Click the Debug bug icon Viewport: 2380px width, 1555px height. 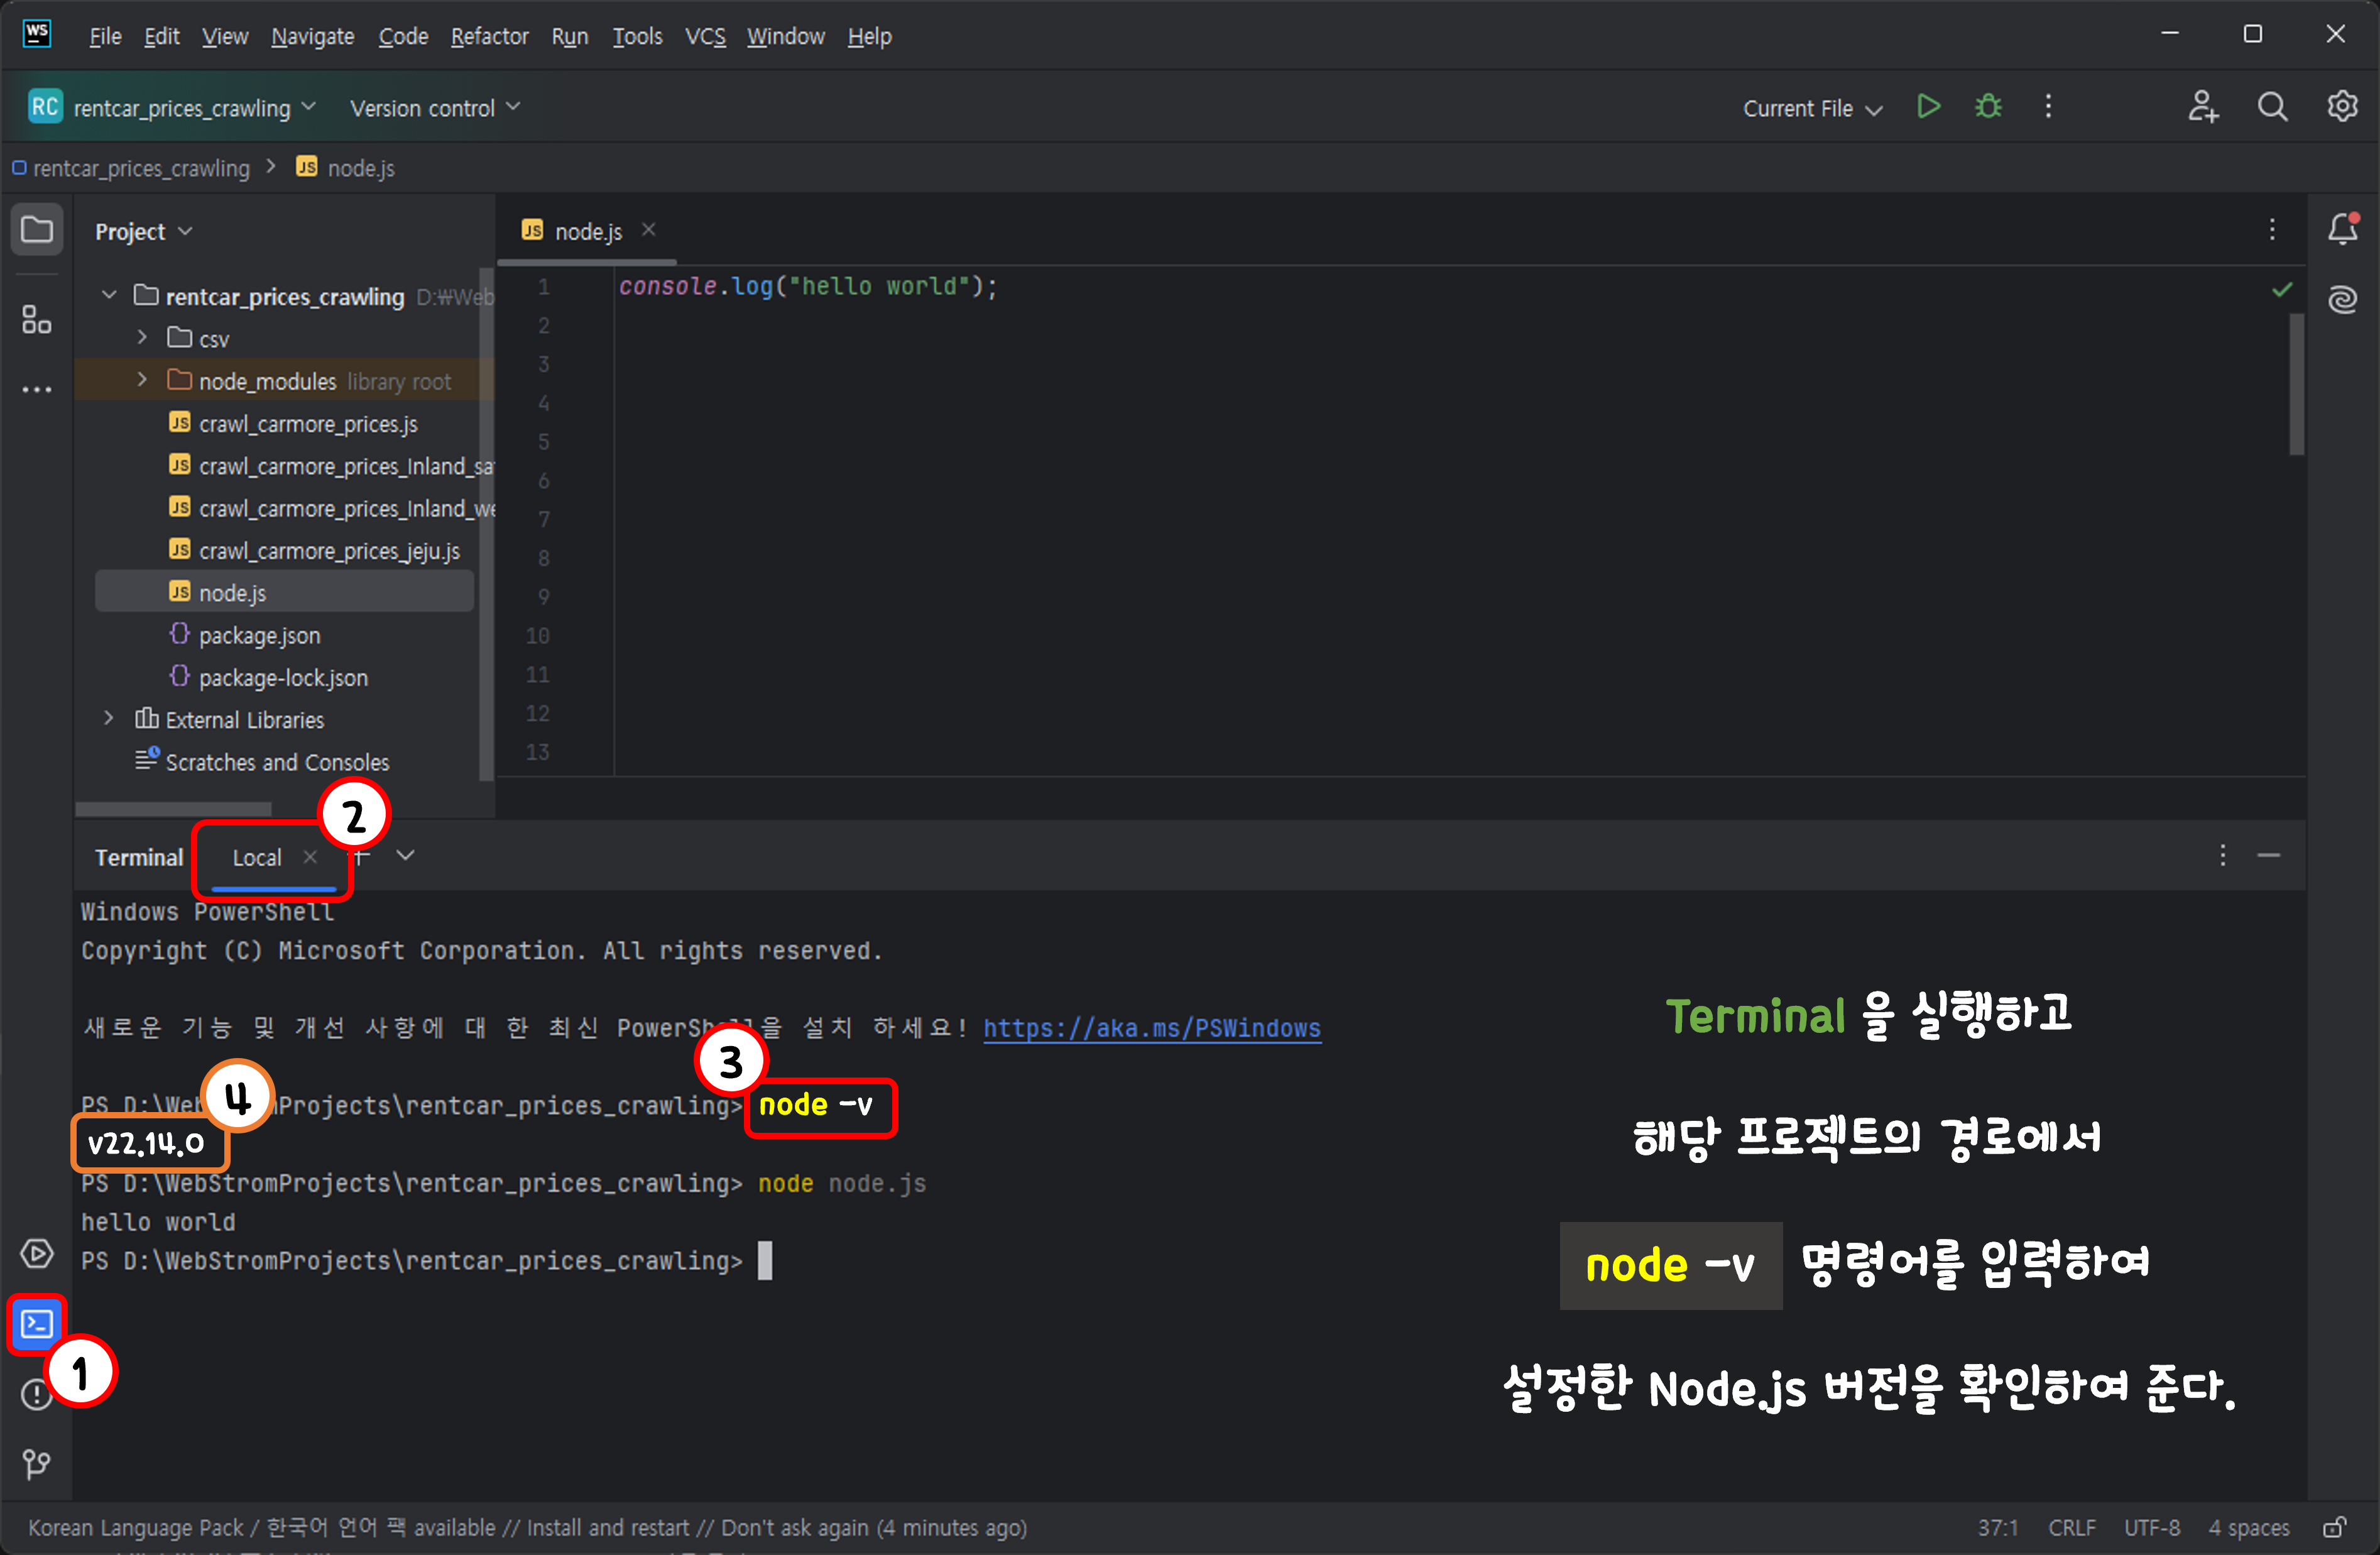pyautogui.click(x=1988, y=107)
